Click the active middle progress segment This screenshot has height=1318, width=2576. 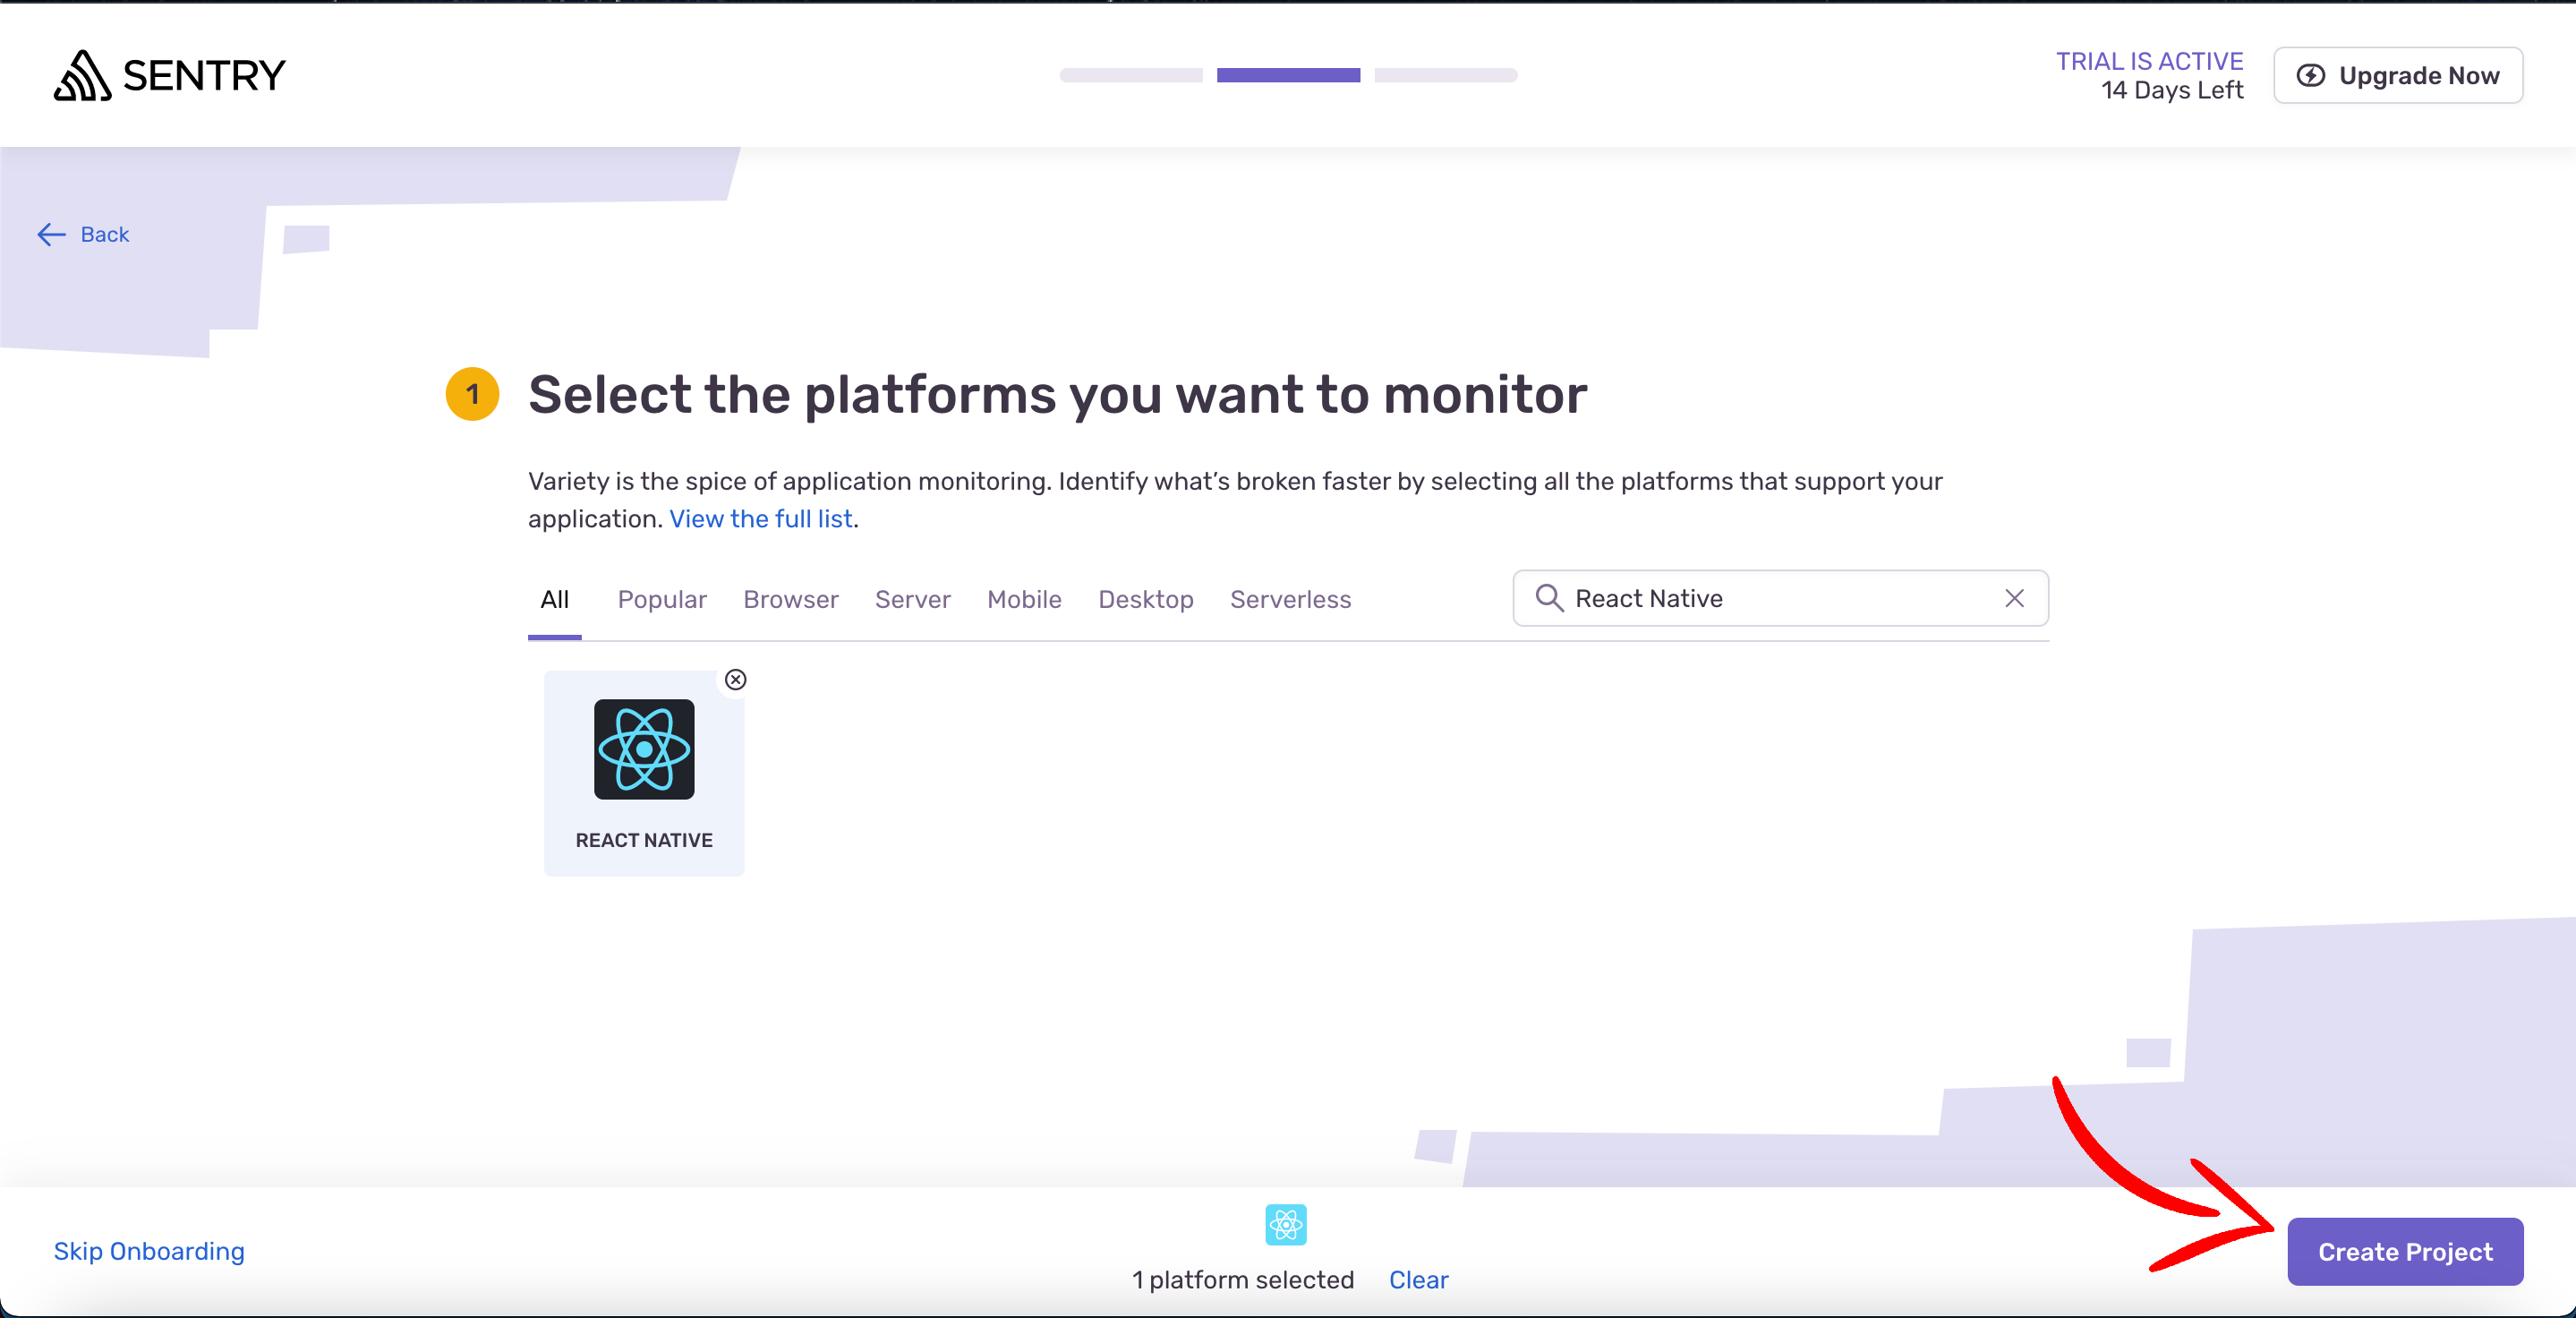1288,75
